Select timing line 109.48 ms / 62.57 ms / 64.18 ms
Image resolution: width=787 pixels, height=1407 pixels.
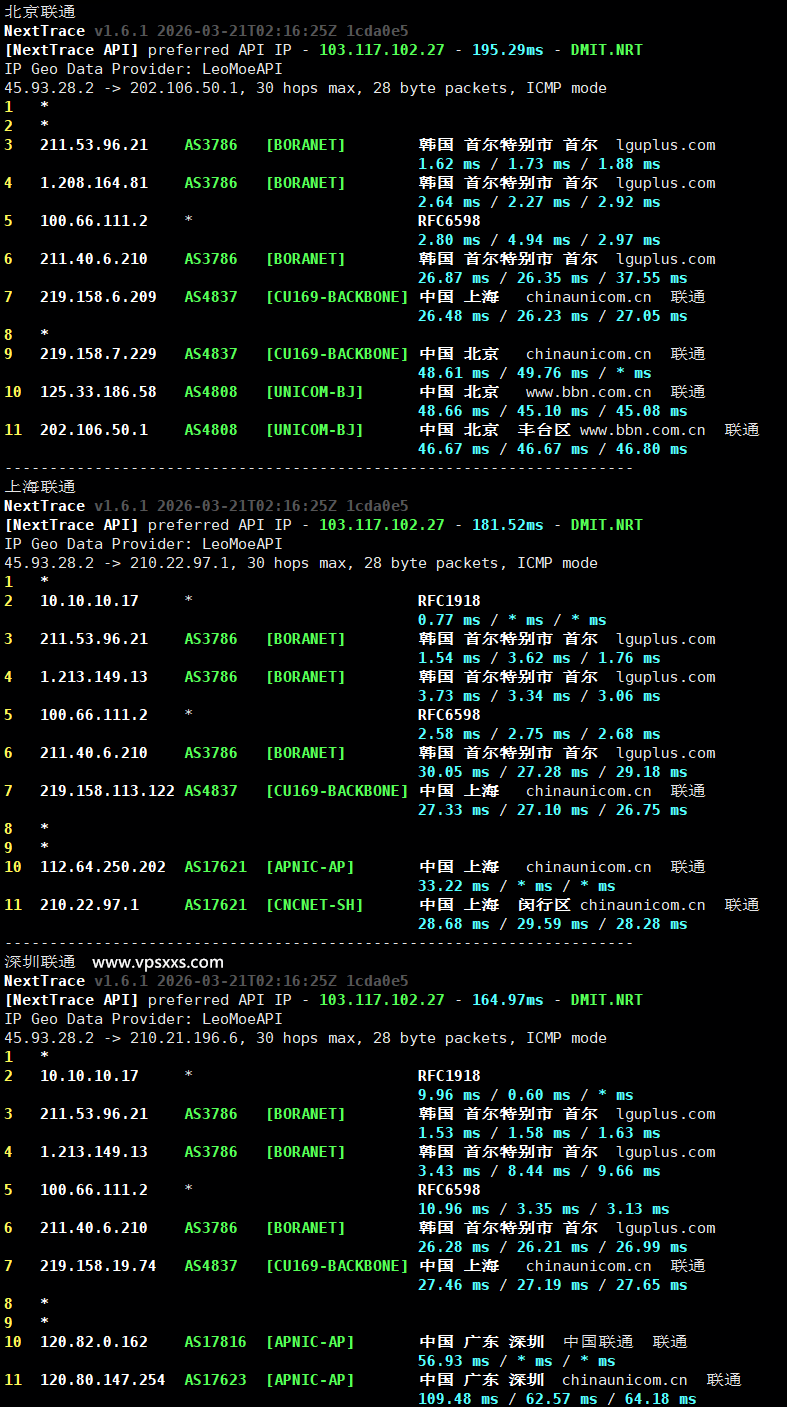pos(557,1399)
